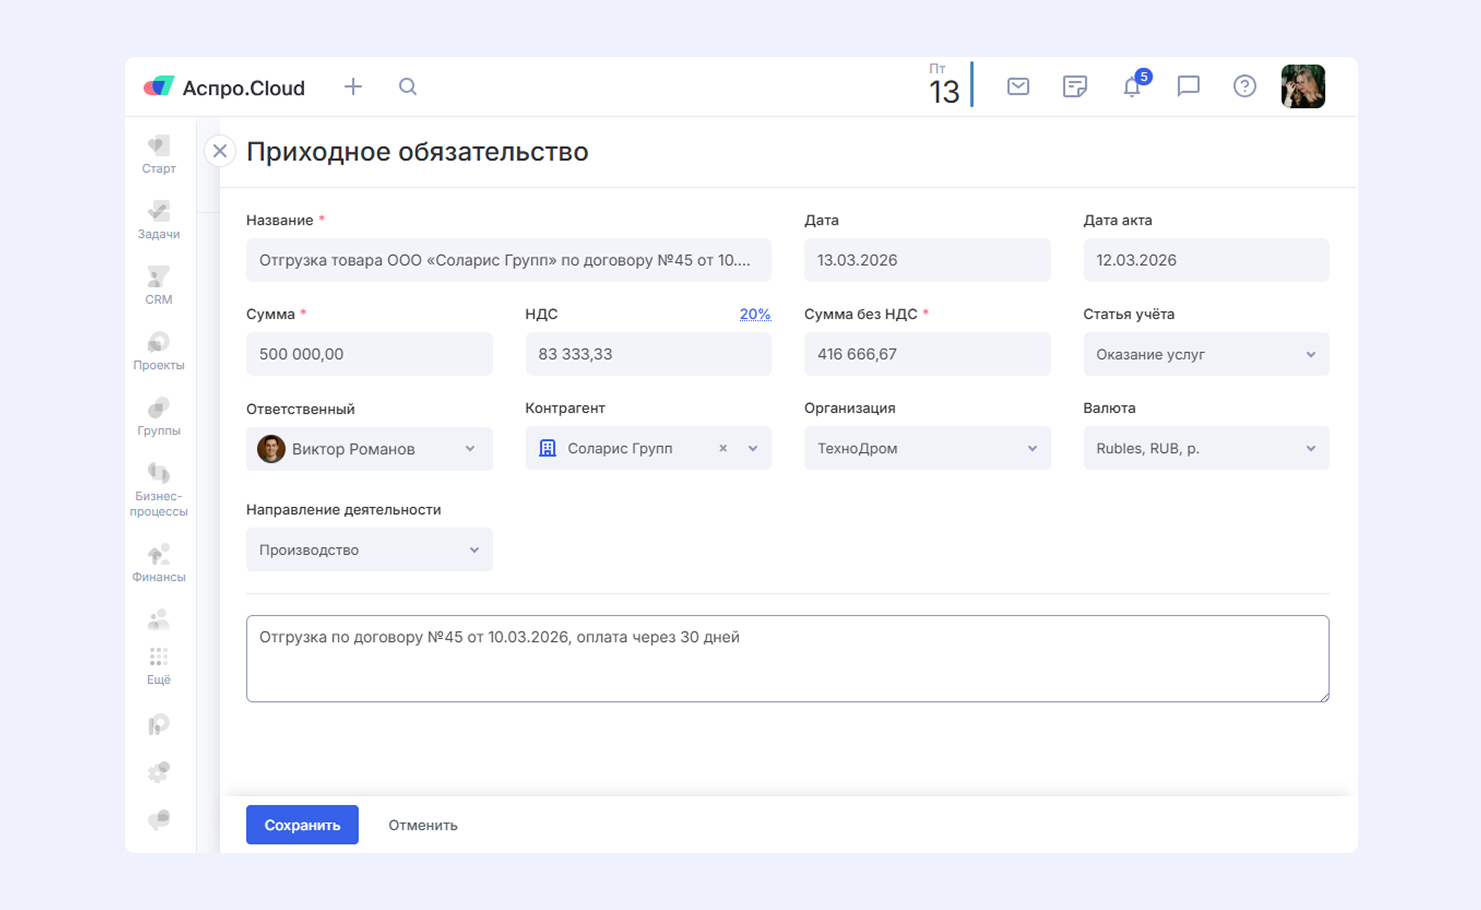Click the notifications bell icon
This screenshot has width=1481, height=910.
(1132, 87)
